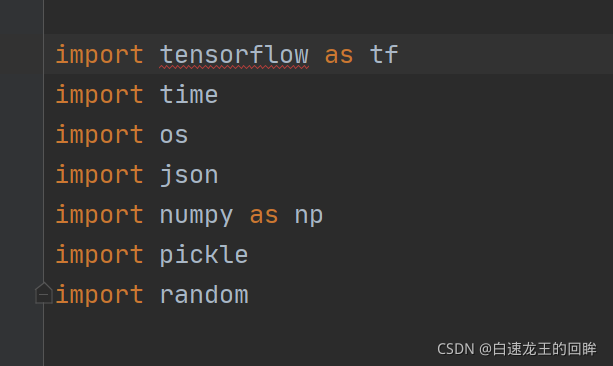Click the import keyword before random
Image resolution: width=613 pixels, height=366 pixels.
(x=99, y=295)
